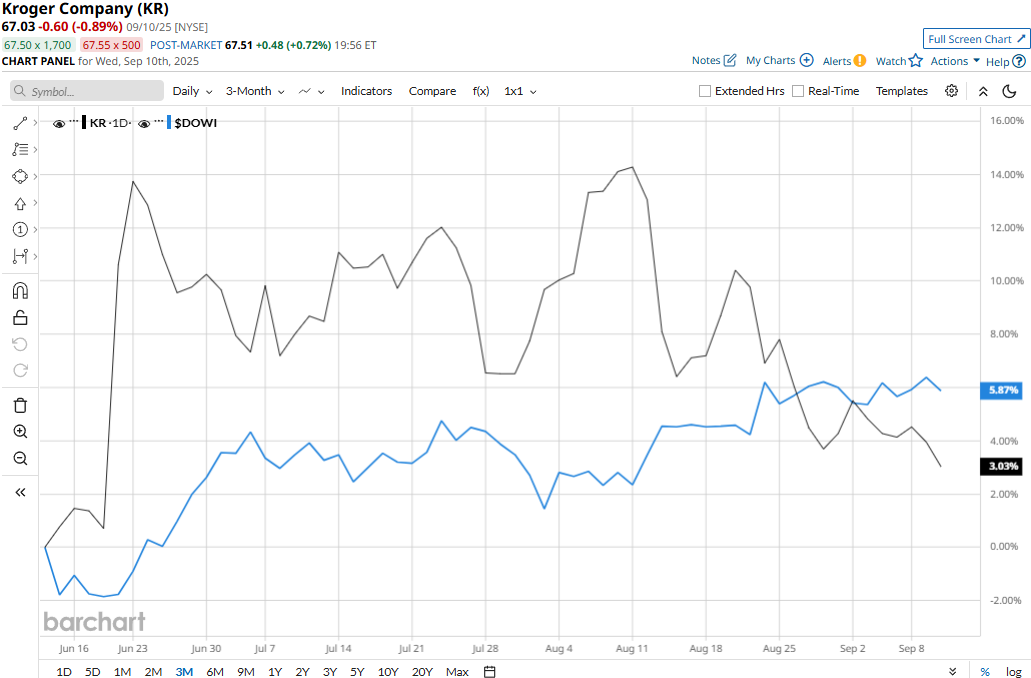The height and width of the screenshot is (678, 1031).
Task: Toggle the log scale button
Action: (x=1013, y=671)
